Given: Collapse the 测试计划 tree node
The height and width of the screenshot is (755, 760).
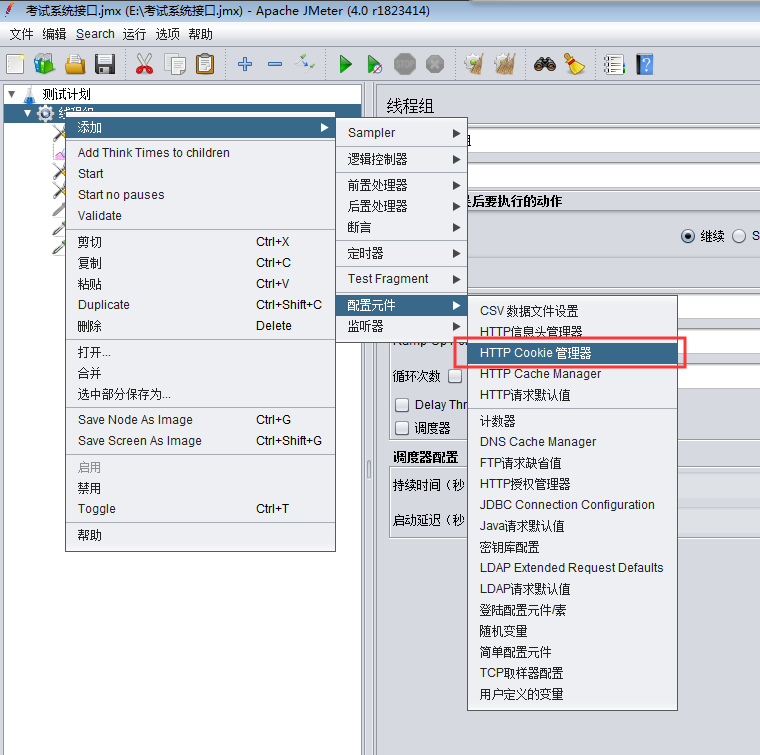Looking at the screenshot, I should tap(12, 94).
